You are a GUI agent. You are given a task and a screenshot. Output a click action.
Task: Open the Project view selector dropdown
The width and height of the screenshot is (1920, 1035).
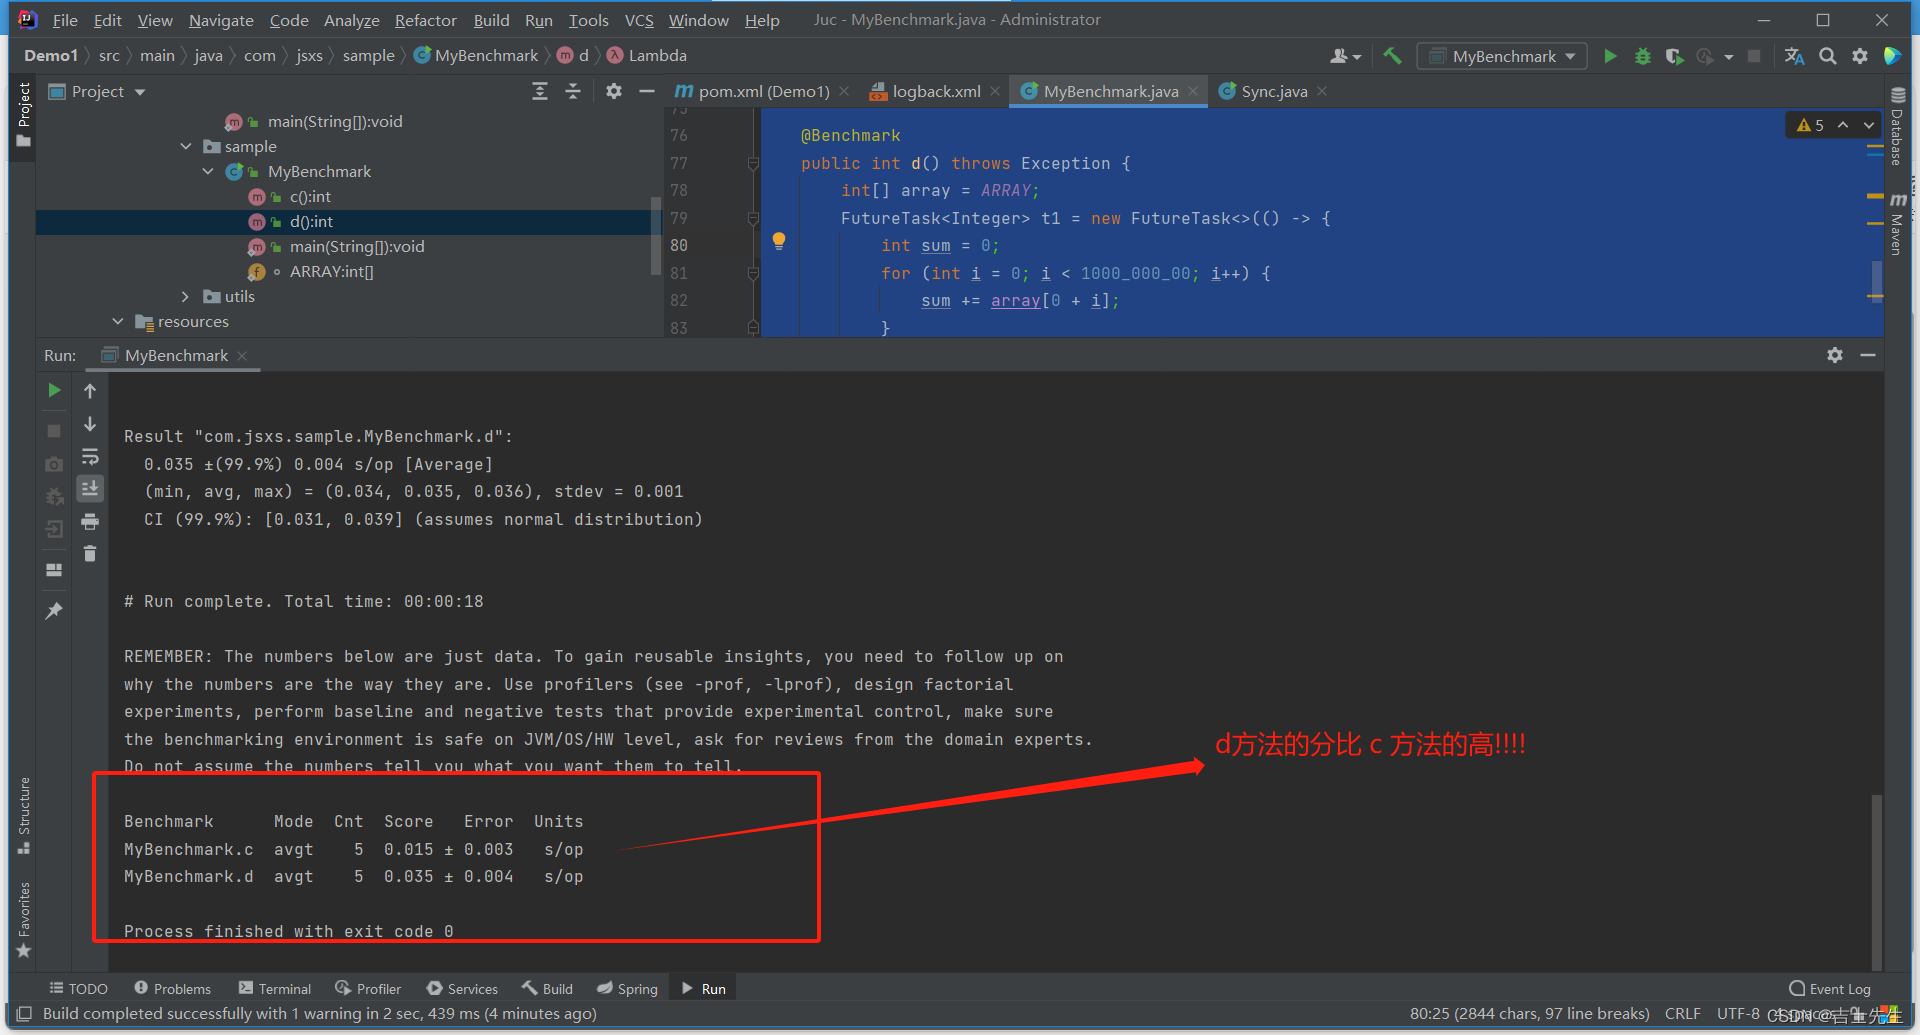(97, 91)
